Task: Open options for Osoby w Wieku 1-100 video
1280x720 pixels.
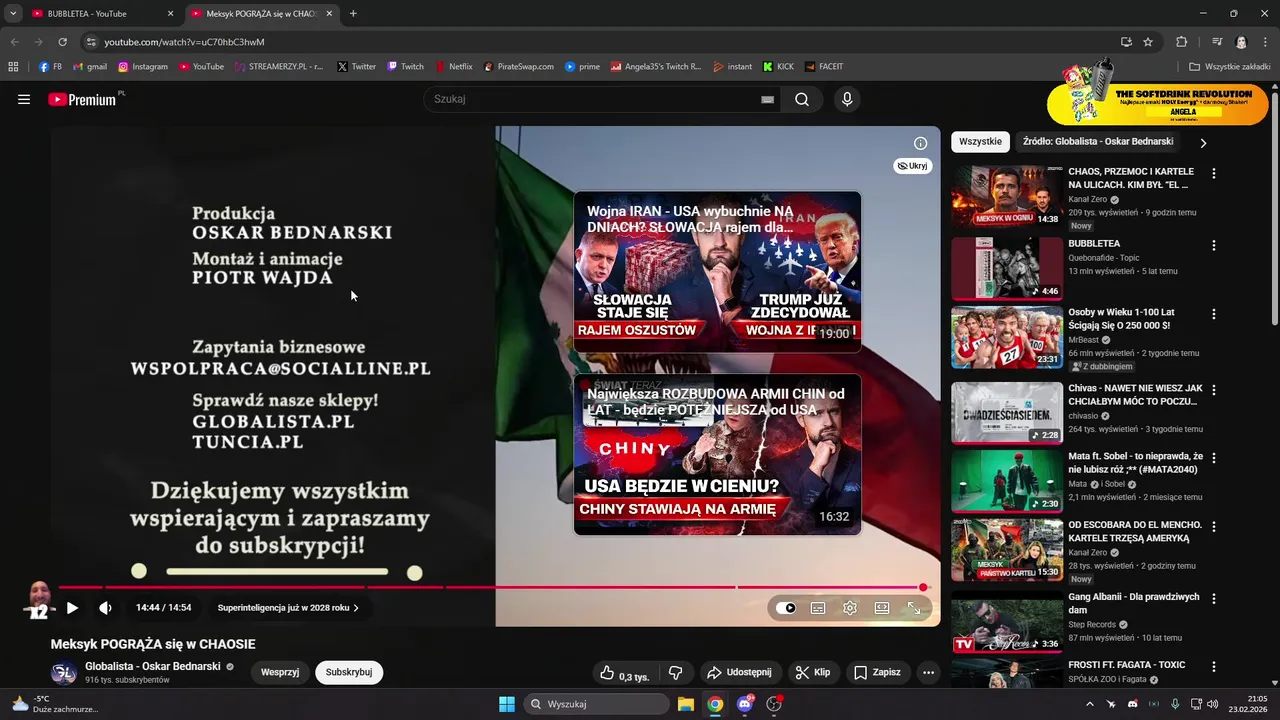Action: point(1214,314)
